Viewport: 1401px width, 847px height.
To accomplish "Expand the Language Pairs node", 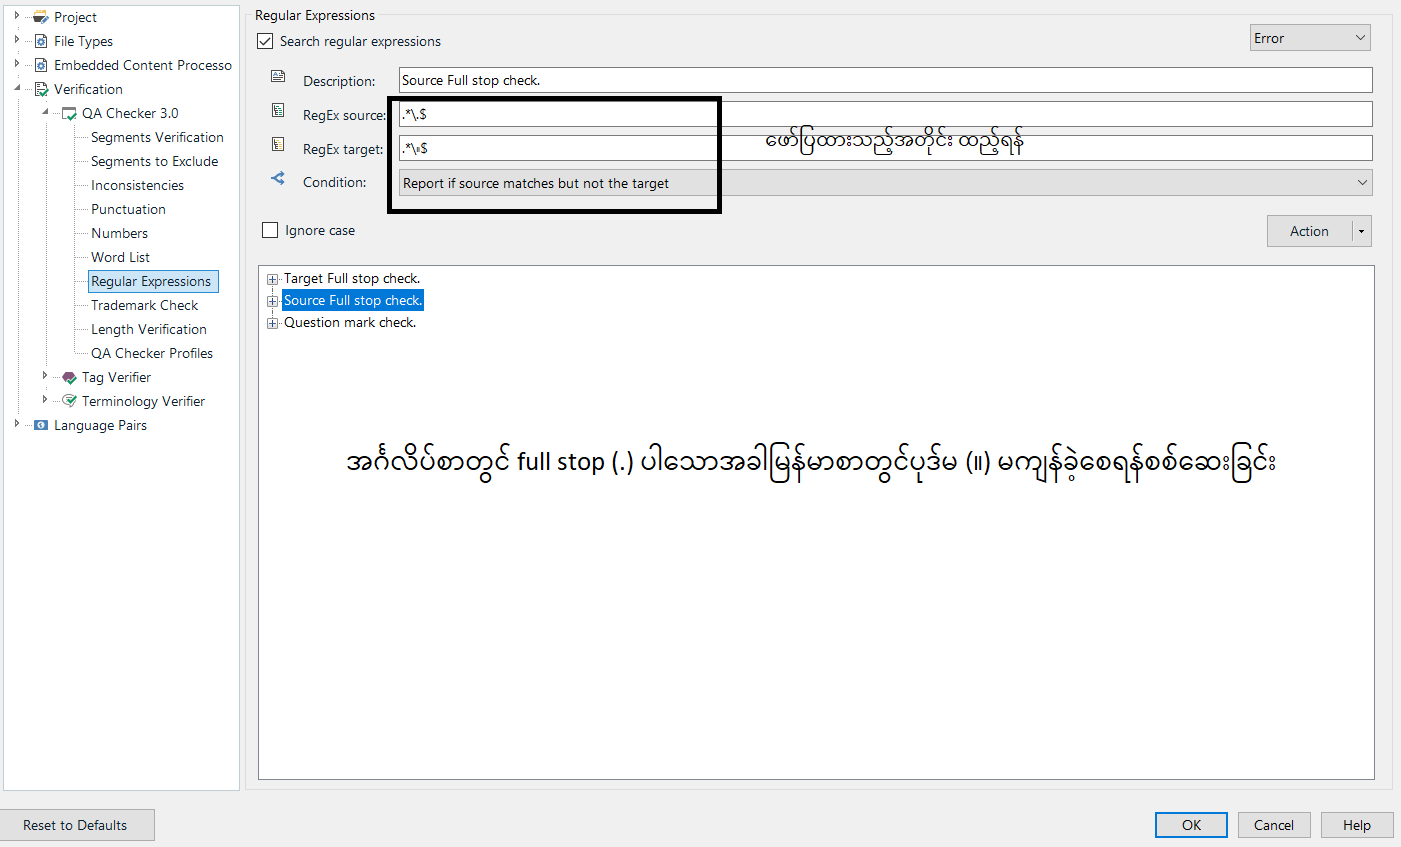I will pos(17,424).
